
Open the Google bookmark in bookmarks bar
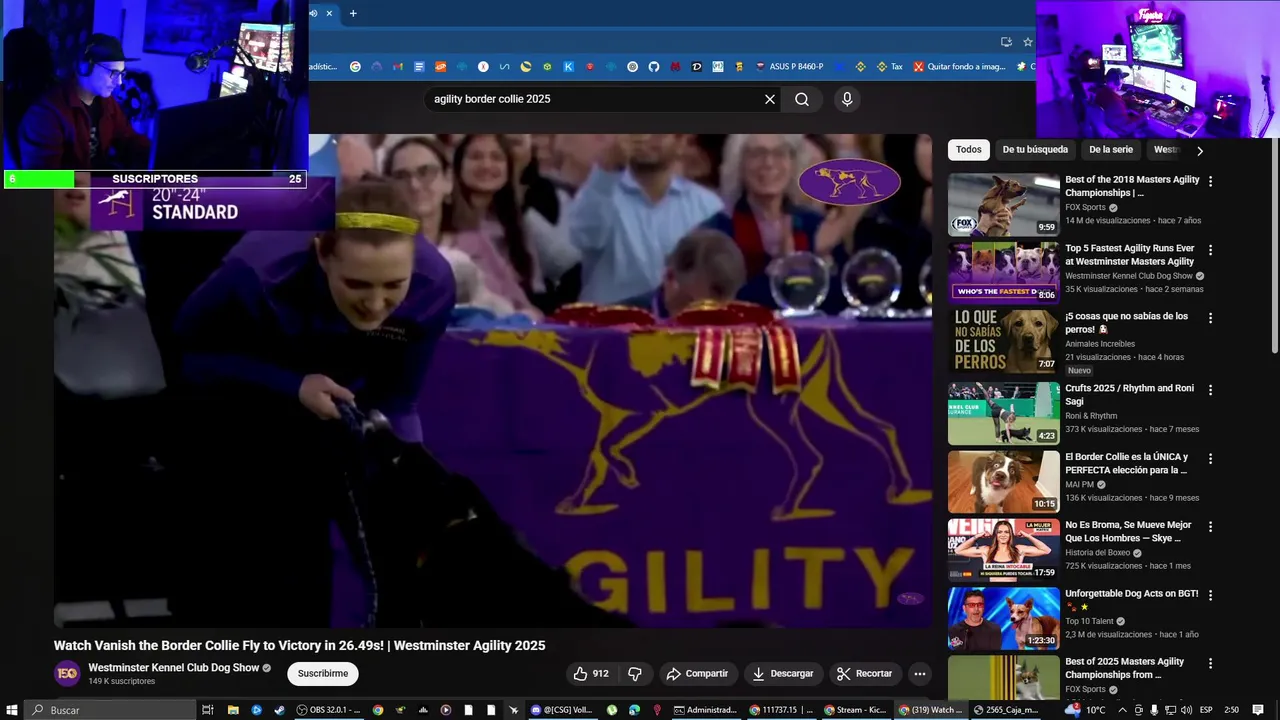[355, 67]
